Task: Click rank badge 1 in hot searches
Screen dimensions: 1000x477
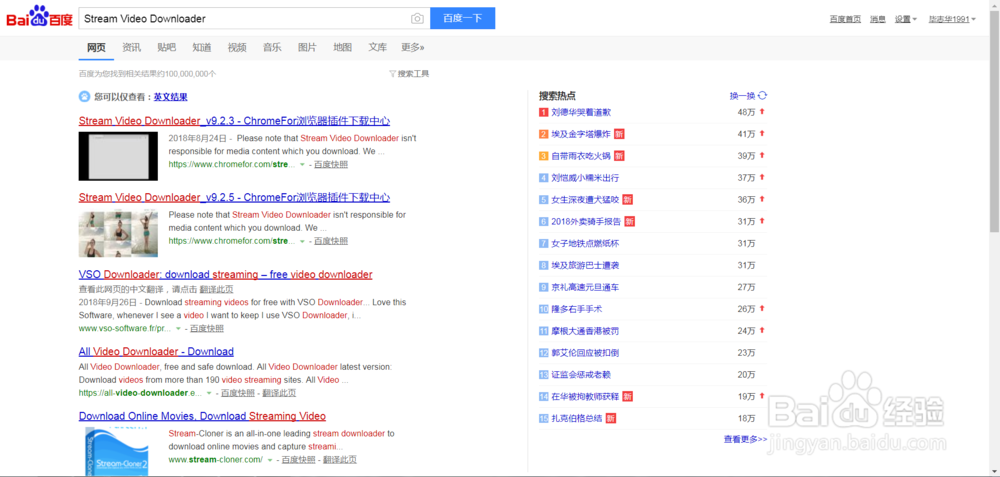Action: click(x=543, y=112)
